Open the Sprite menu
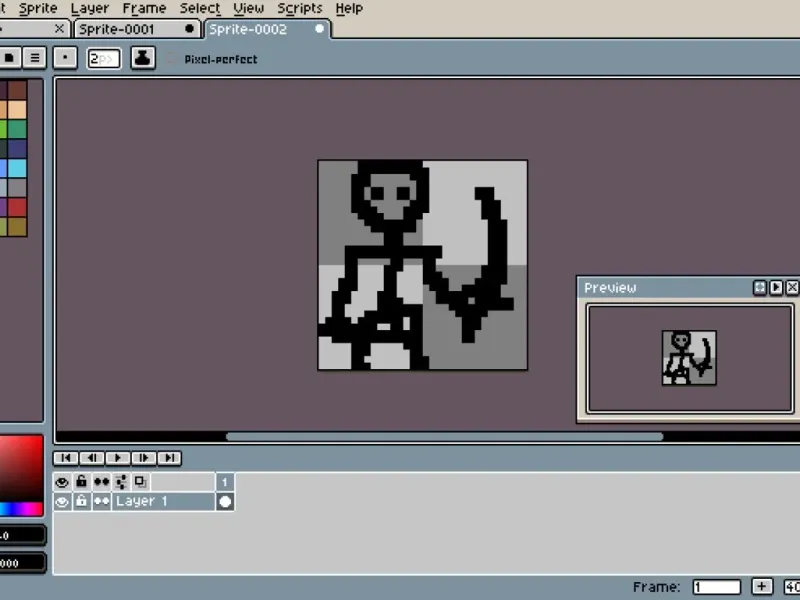This screenshot has height=600, width=800. 38,8
